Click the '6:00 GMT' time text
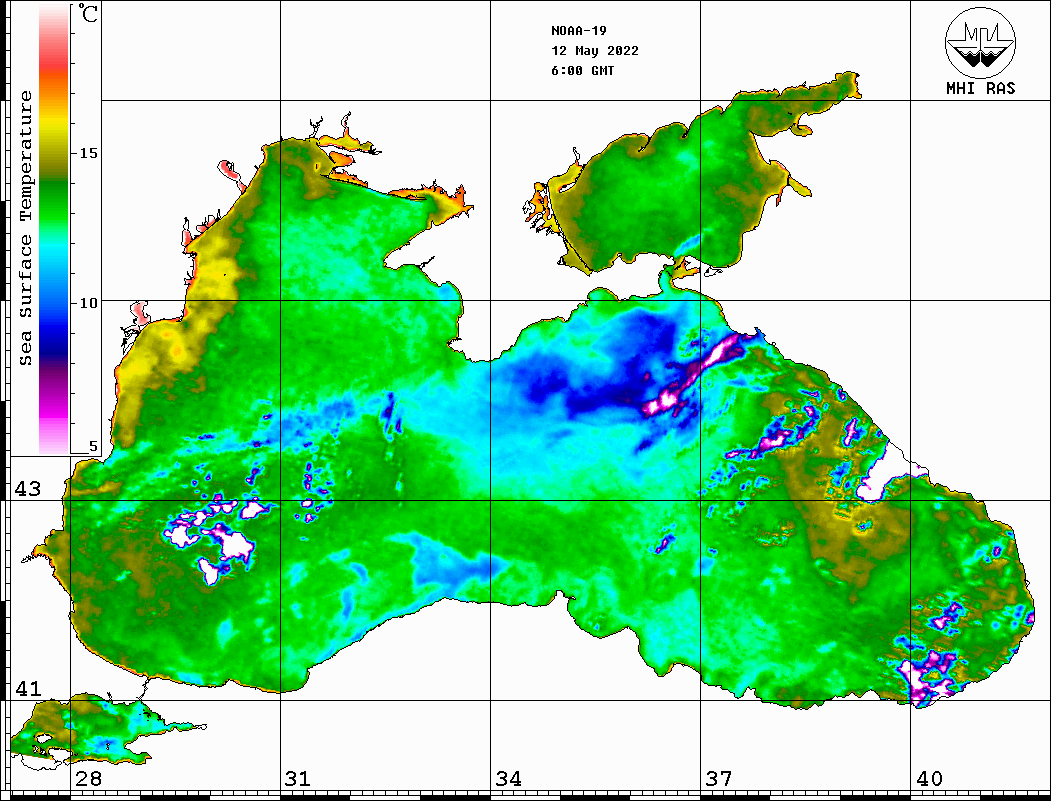This screenshot has width=1051, height=801. (x=582, y=70)
